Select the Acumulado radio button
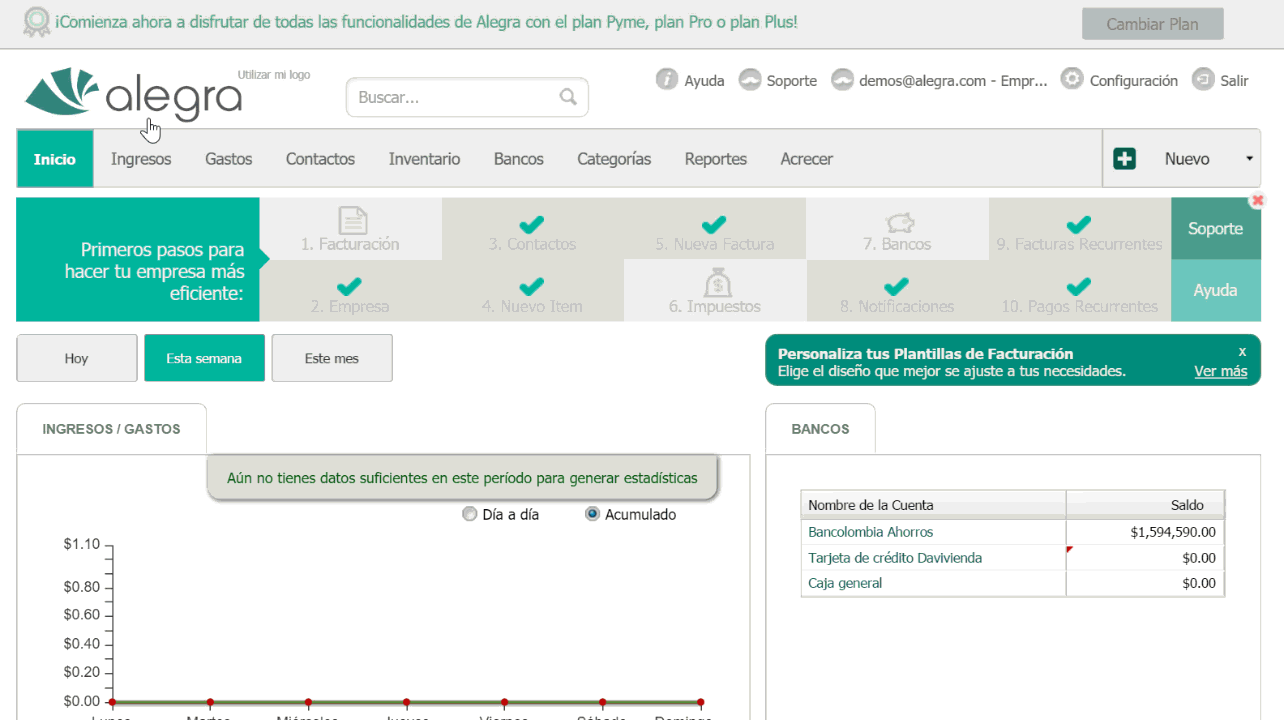Viewport: 1284px width, 720px height. coord(592,514)
